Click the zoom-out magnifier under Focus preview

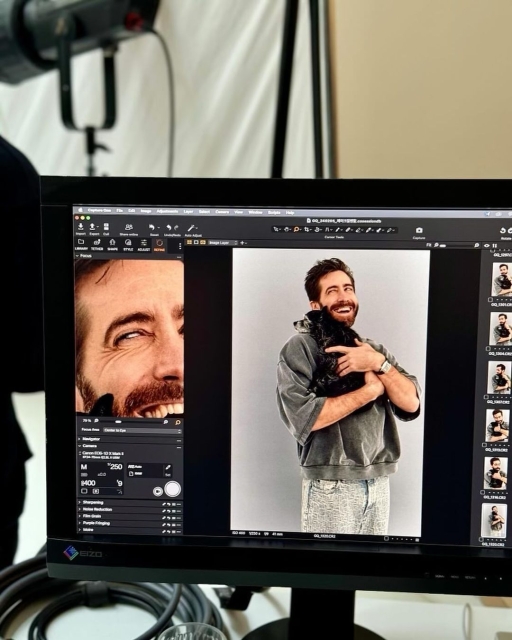pyautogui.click(x=97, y=420)
